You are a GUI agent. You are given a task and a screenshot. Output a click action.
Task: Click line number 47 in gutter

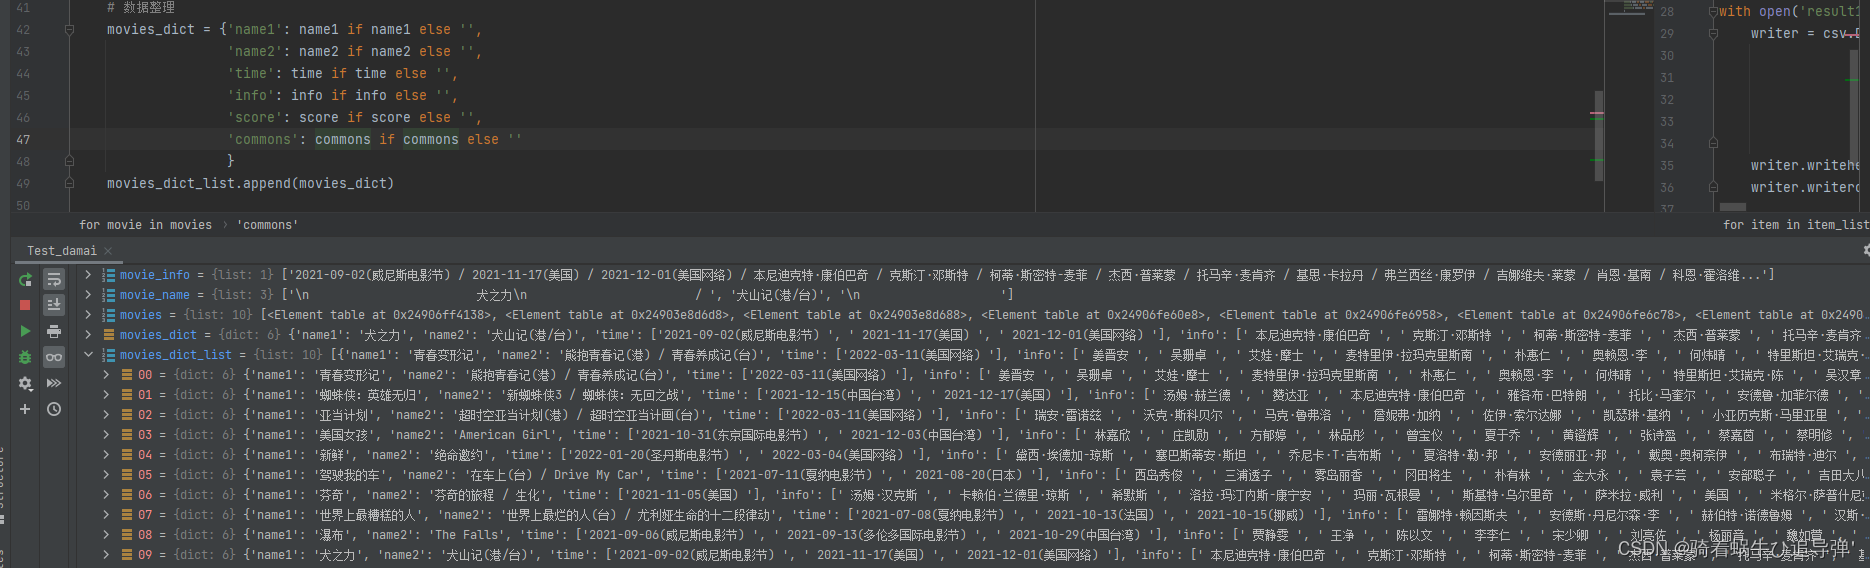pos(23,140)
